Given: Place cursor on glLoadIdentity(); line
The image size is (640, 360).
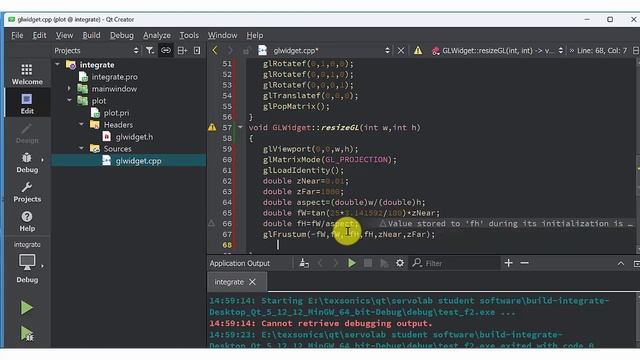Looking at the screenshot, I should [303, 170].
